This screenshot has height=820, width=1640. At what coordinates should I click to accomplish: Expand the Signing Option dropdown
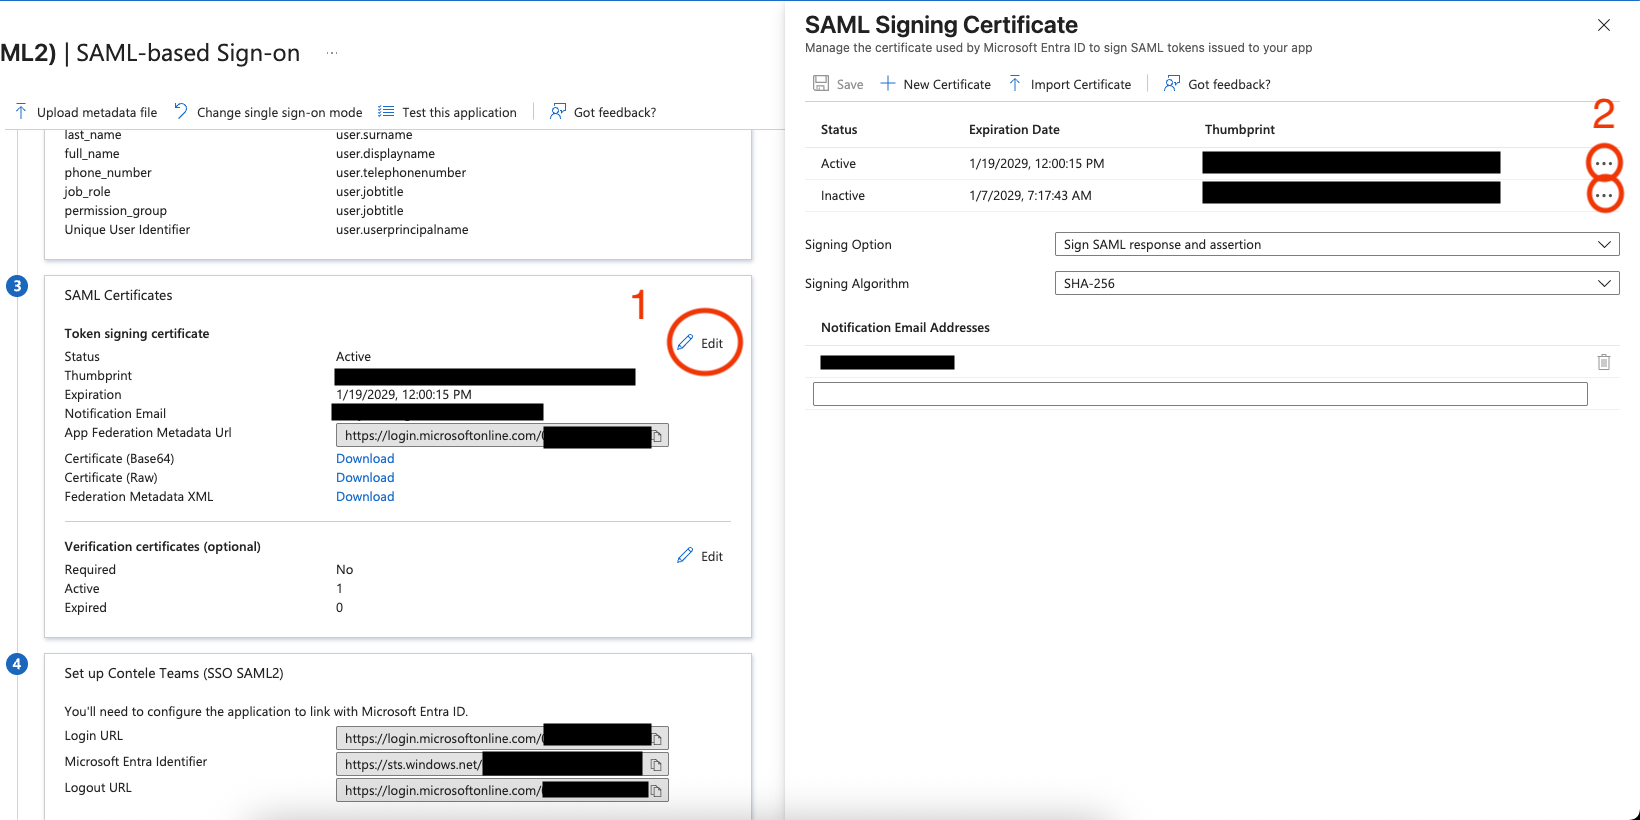coord(1336,244)
